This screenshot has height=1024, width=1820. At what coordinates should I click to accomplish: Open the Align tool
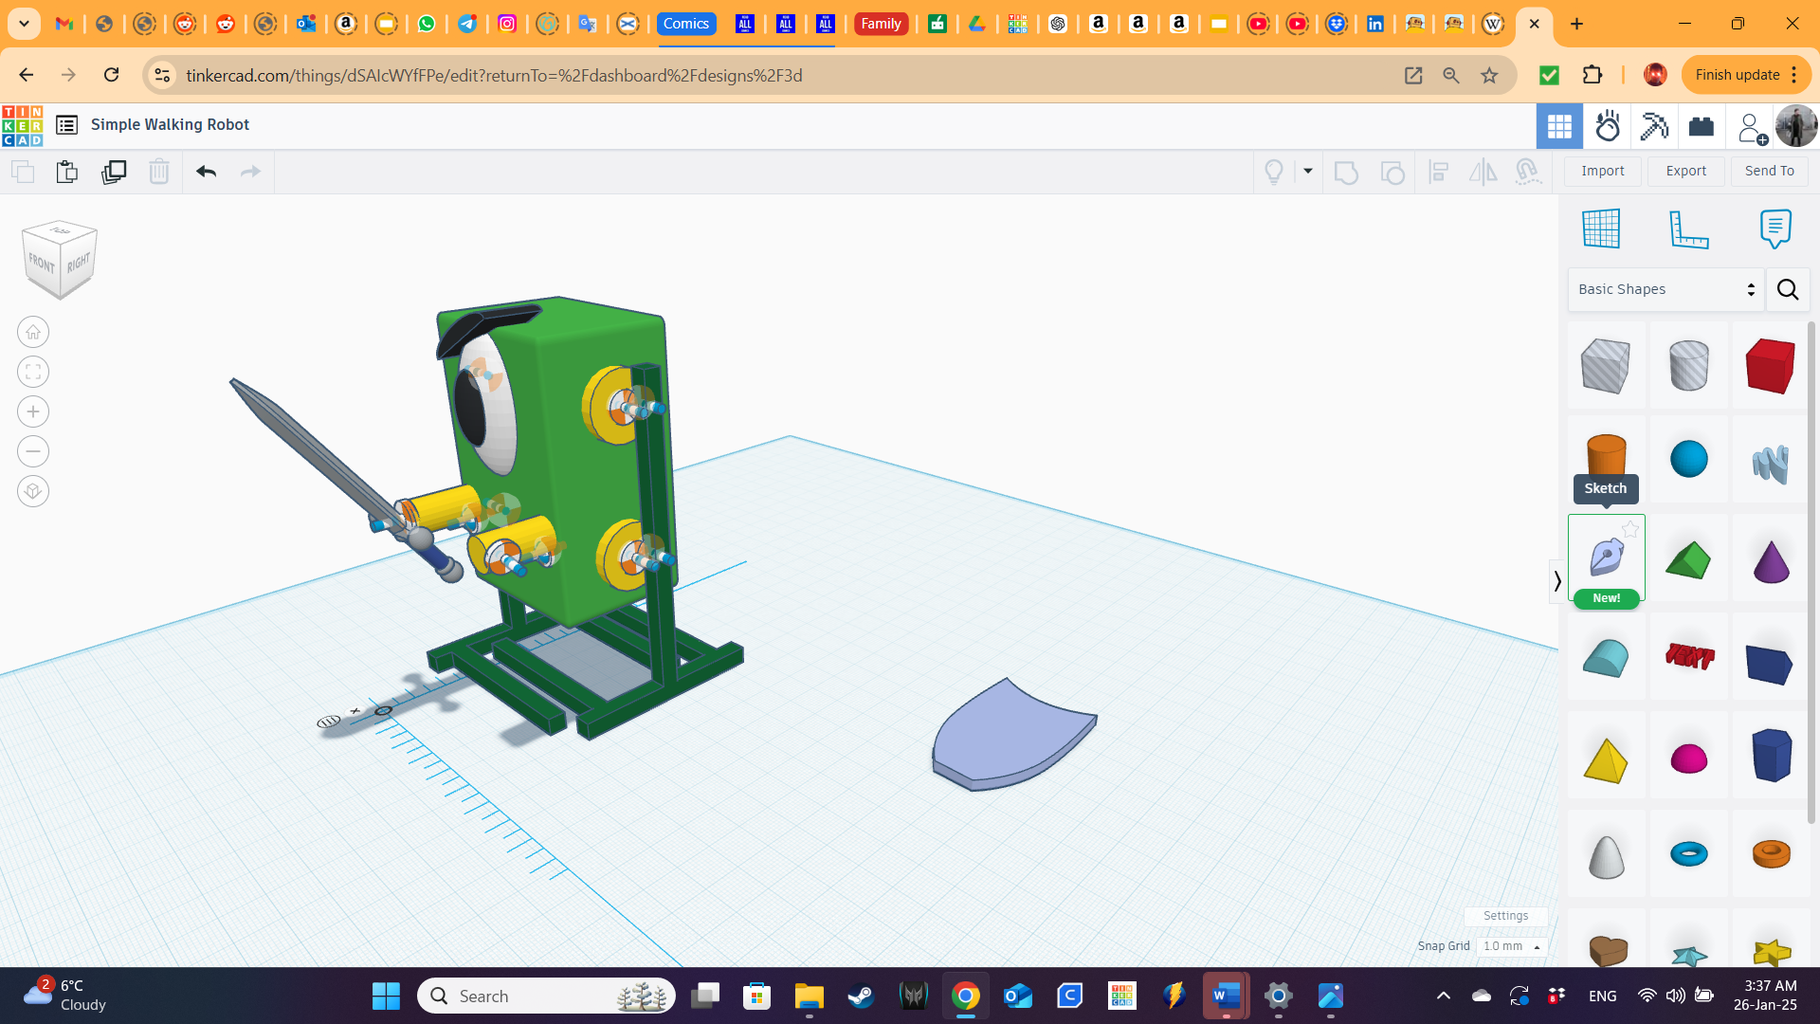click(1439, 171)
